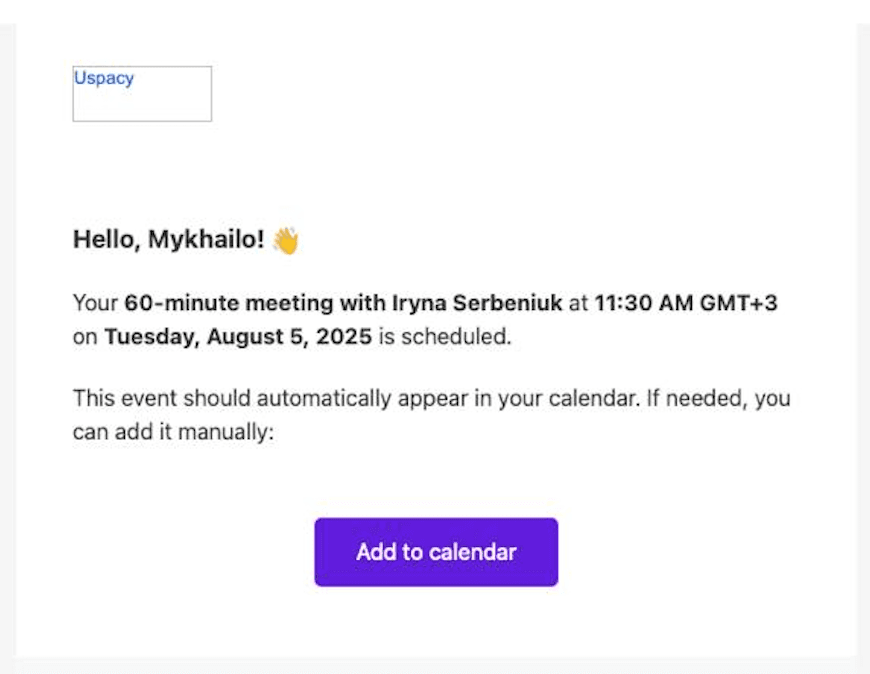Click the word "Mykhailo" in the greeting
Screen dimensions: 870x674
(x=205, y=241)
